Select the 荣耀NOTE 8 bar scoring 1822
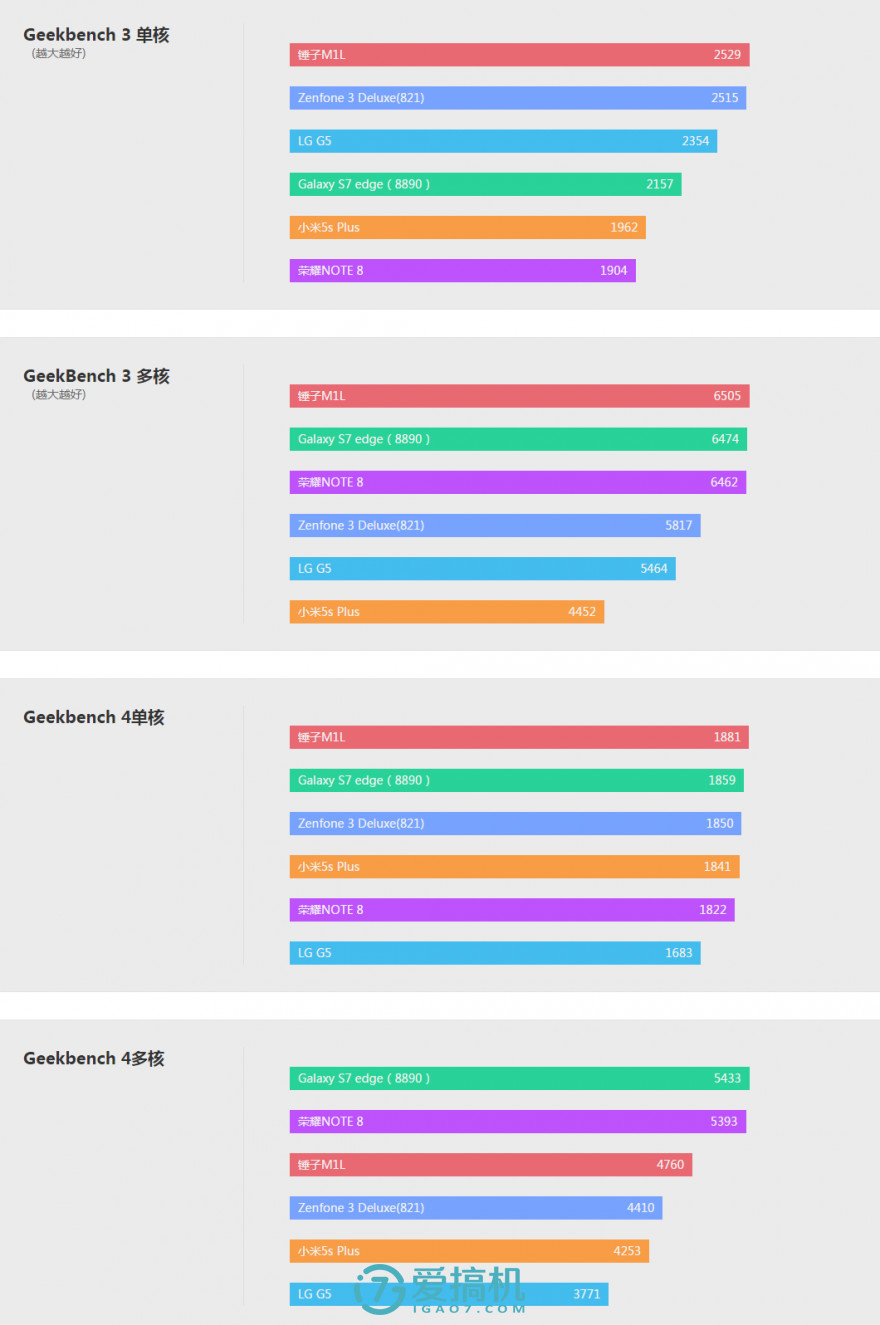 pos(512,910)
